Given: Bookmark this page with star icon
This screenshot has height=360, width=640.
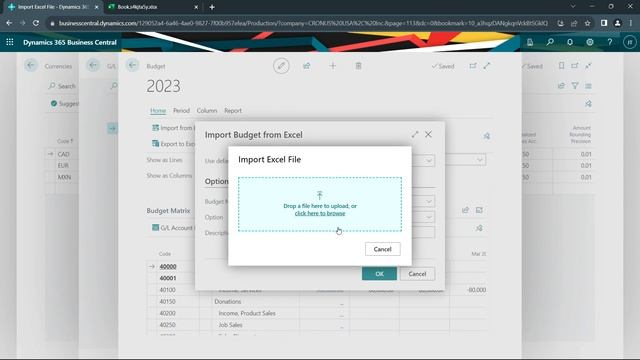Looking at the screenshot, I should (x=587, y=23).
